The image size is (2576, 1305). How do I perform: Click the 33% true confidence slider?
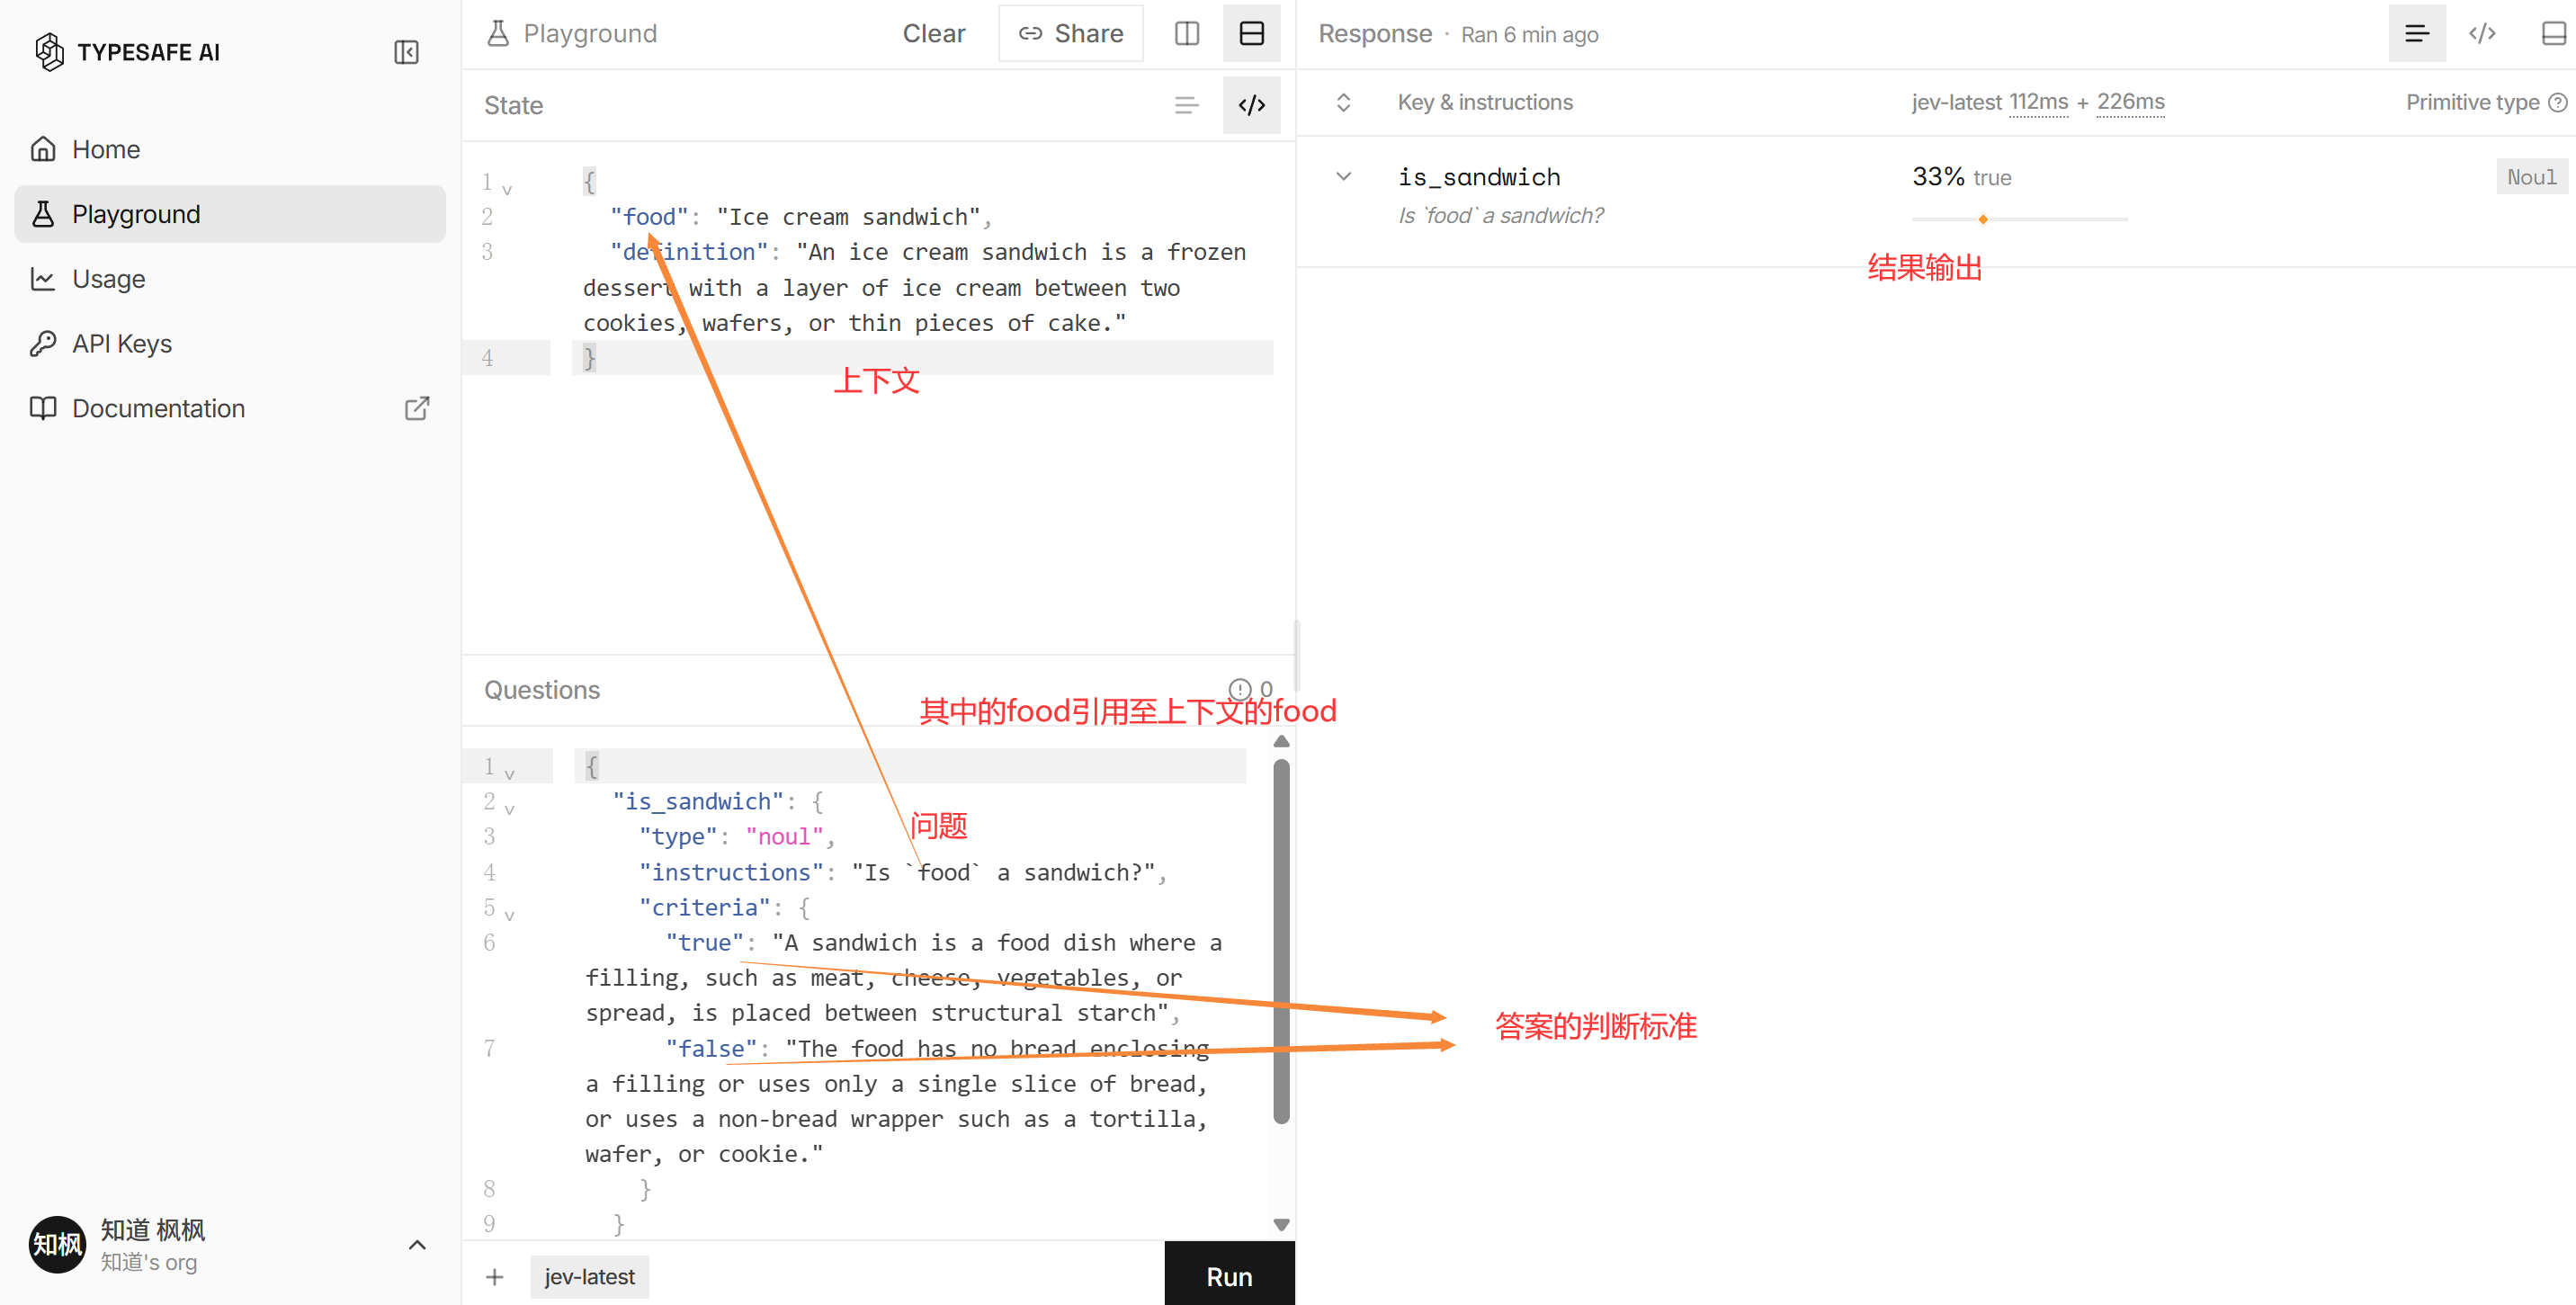click(2019, 219)
